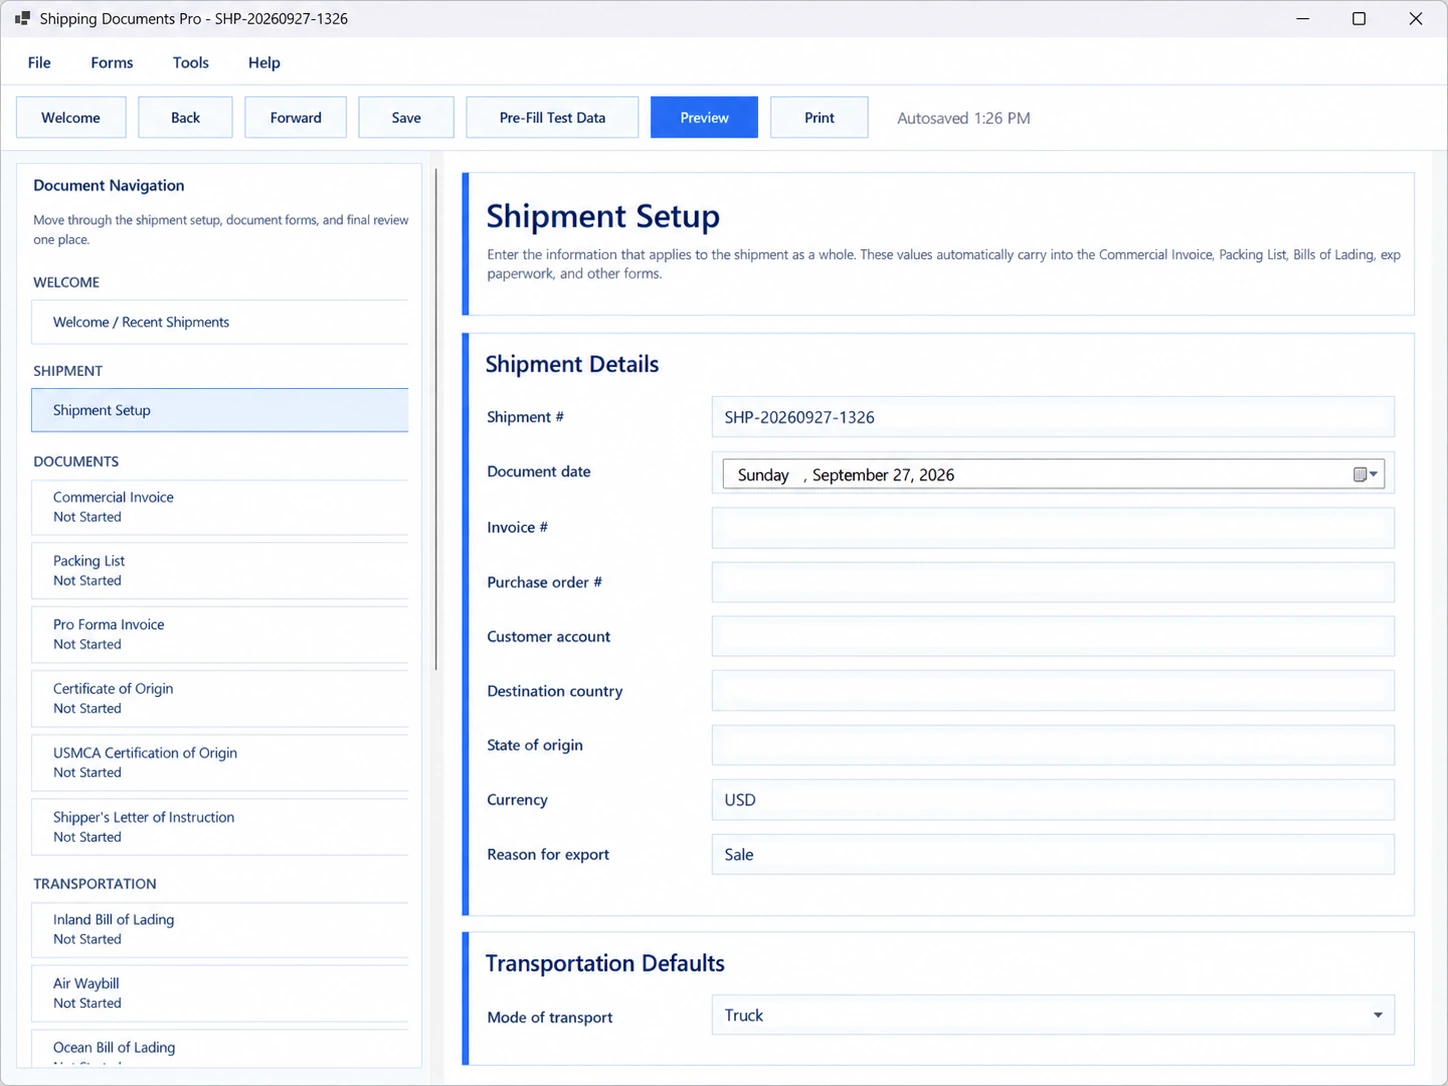This screenshot has width=1448, height=1086.
Task: Open USMCA Certification of Origin form
Action: point(220,762)
